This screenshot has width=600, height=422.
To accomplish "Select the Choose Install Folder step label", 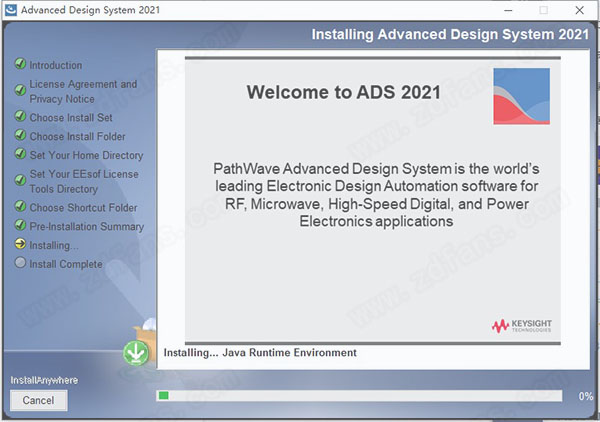I will (x=77, y=136).
